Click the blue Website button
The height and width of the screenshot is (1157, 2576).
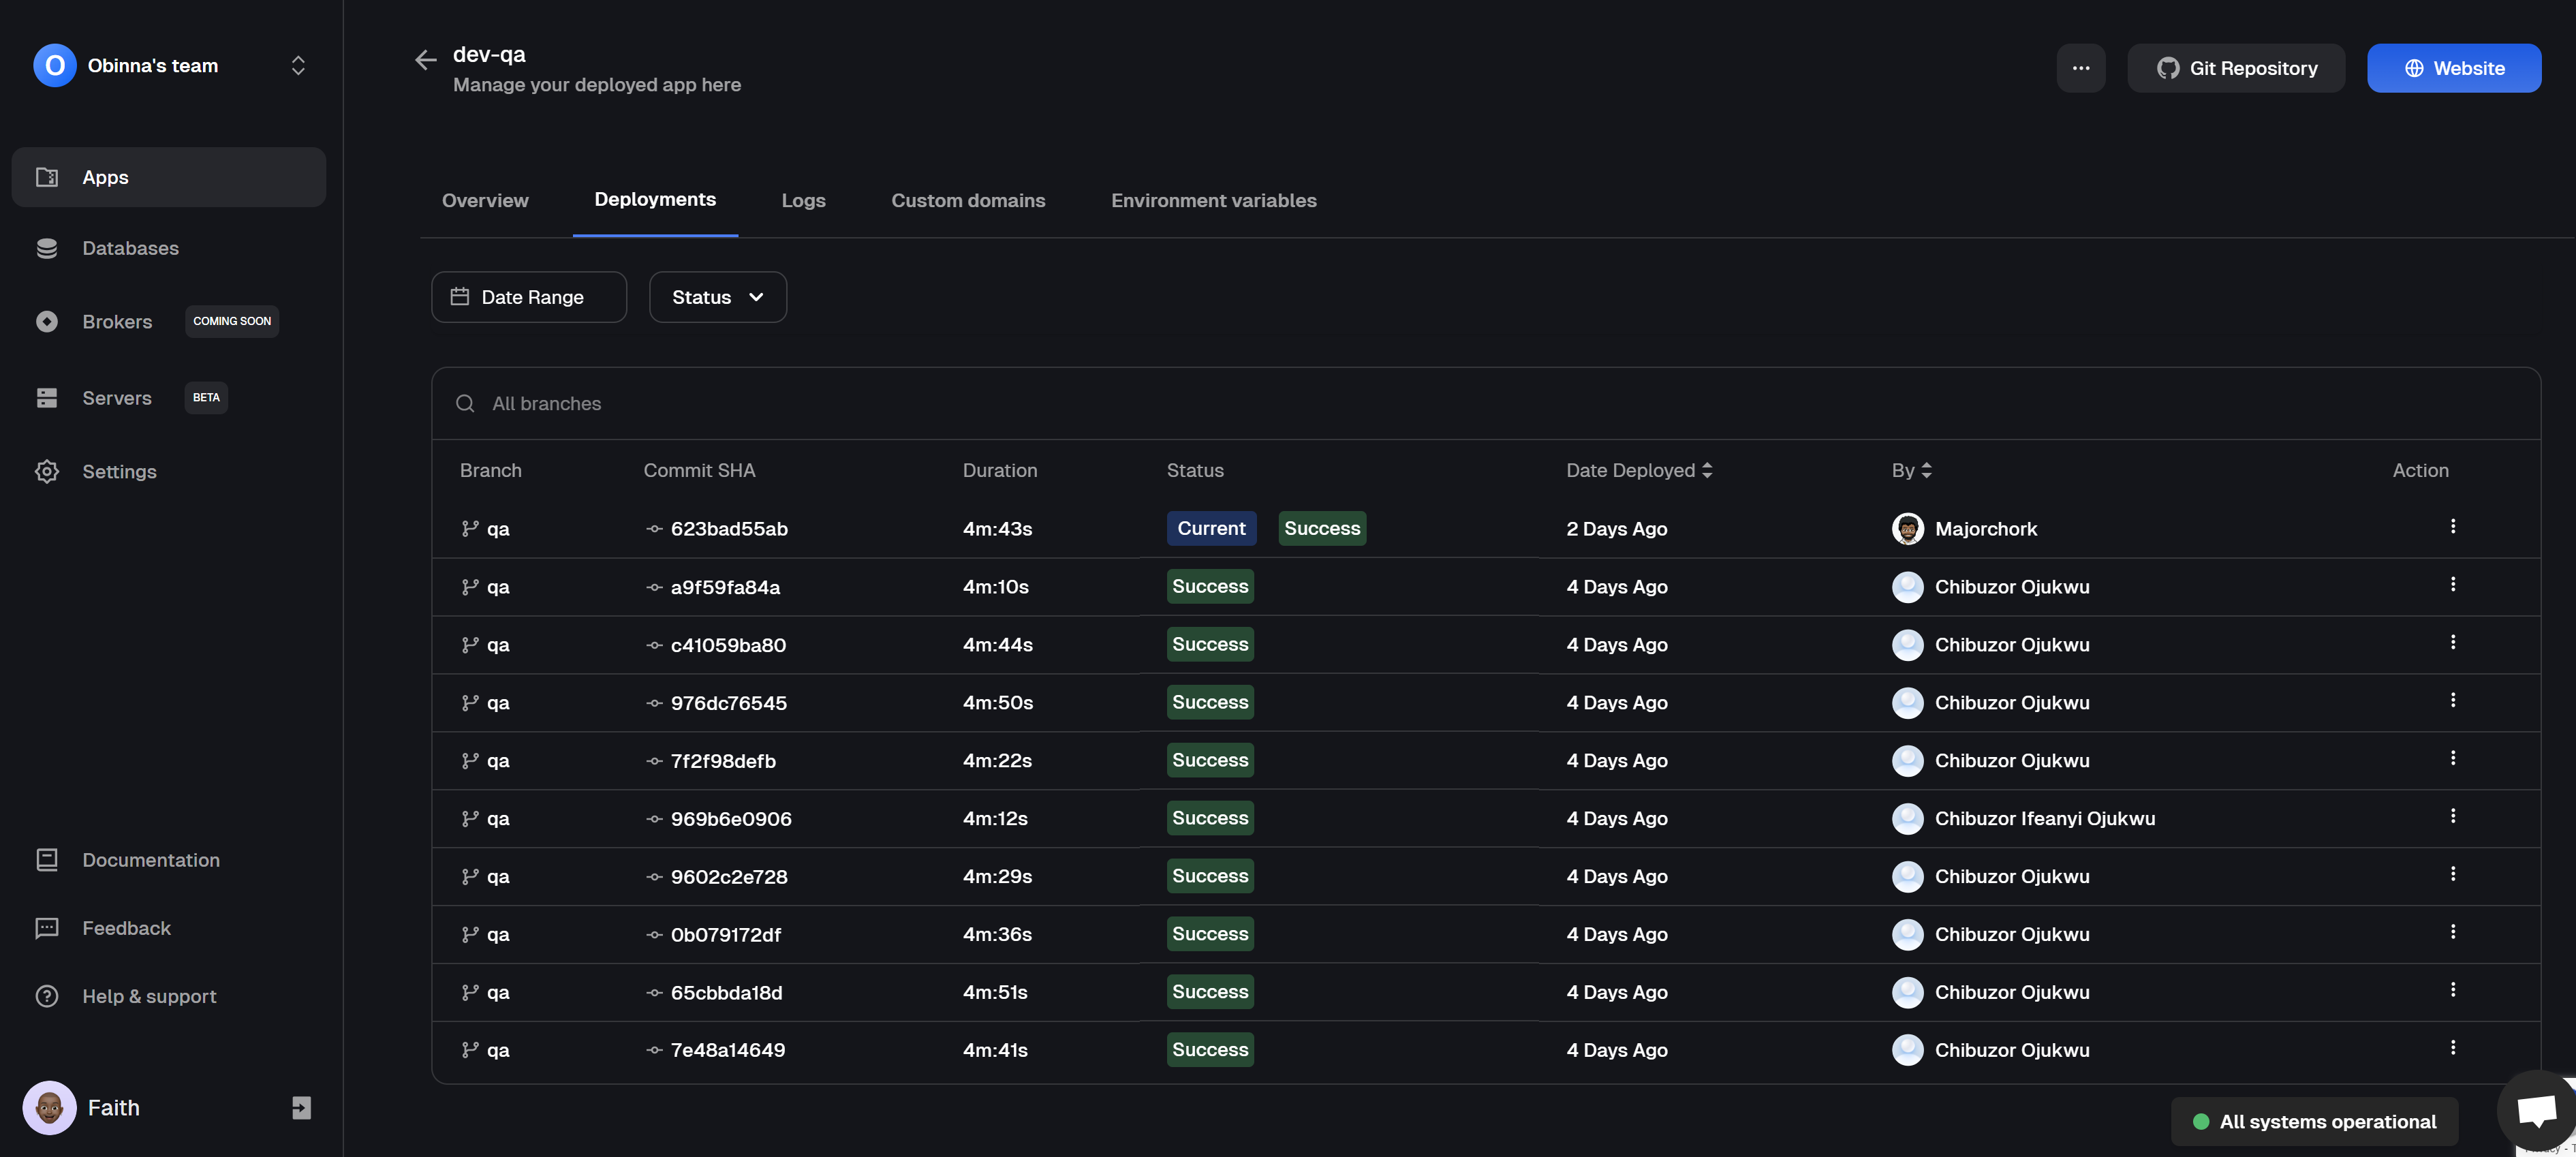tap(2453, 68)
